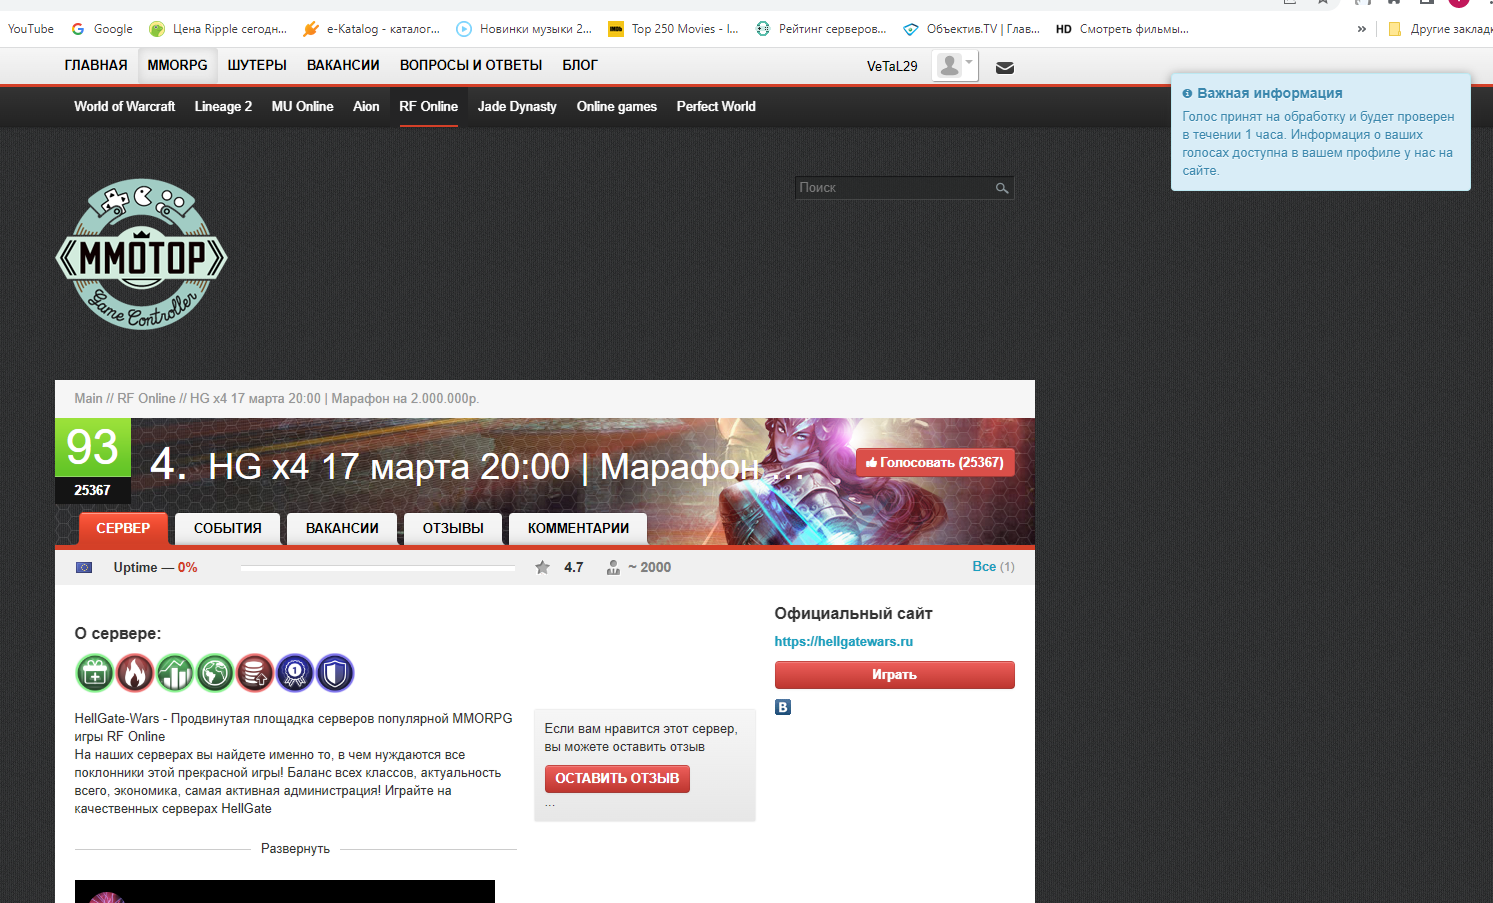Open the ВАКАНСИИ top menu item
This screenshot has width=1493, height=903.
point(343,65)
